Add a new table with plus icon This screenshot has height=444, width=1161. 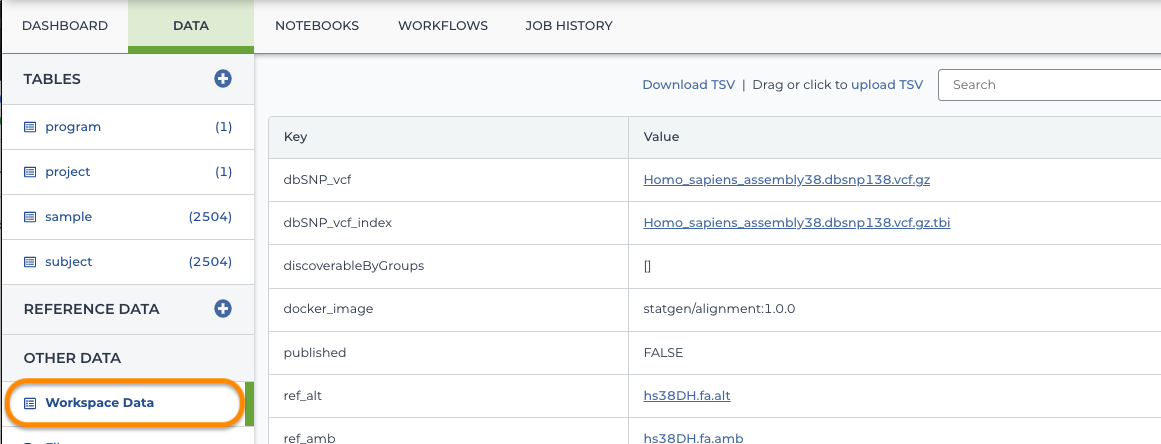(x=223, y=78)
